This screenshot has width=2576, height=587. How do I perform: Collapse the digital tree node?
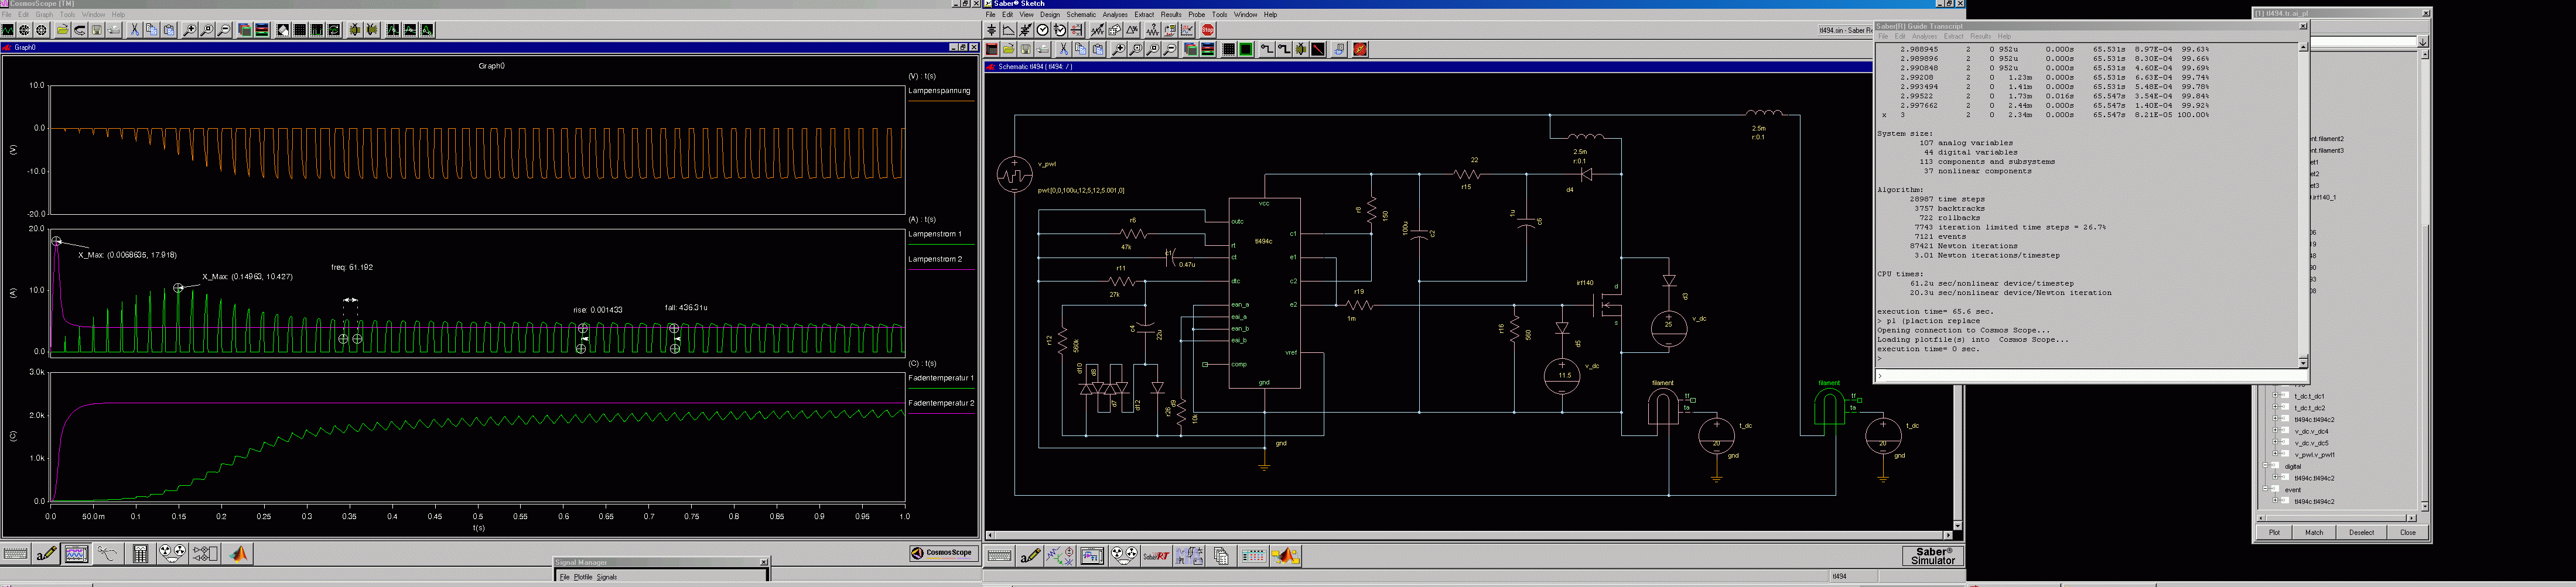click(2266, 466)
